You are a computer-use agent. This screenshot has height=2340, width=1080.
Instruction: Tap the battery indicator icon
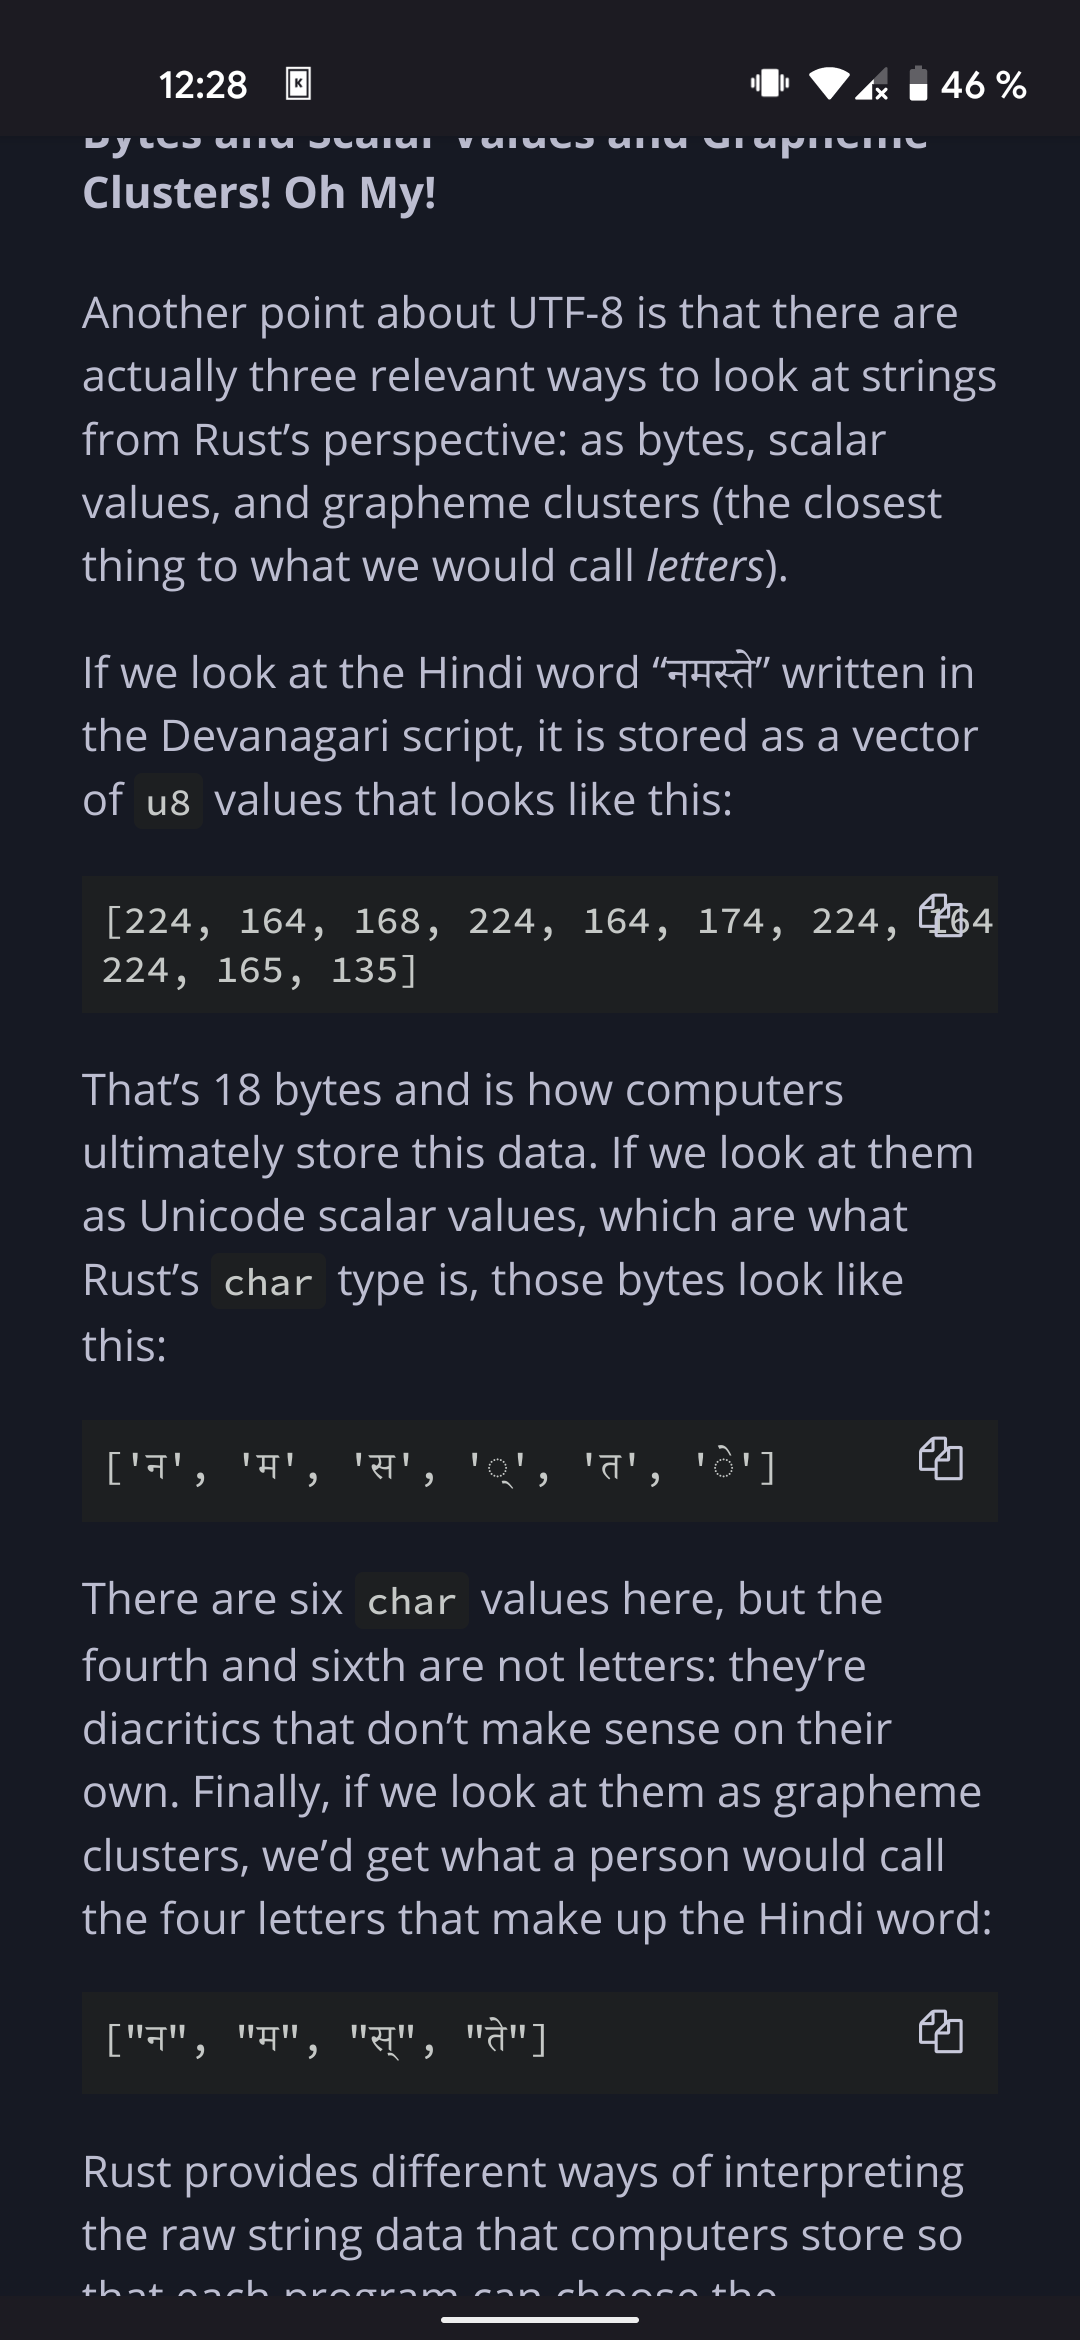pyautogui.click(x=918, y=84)
